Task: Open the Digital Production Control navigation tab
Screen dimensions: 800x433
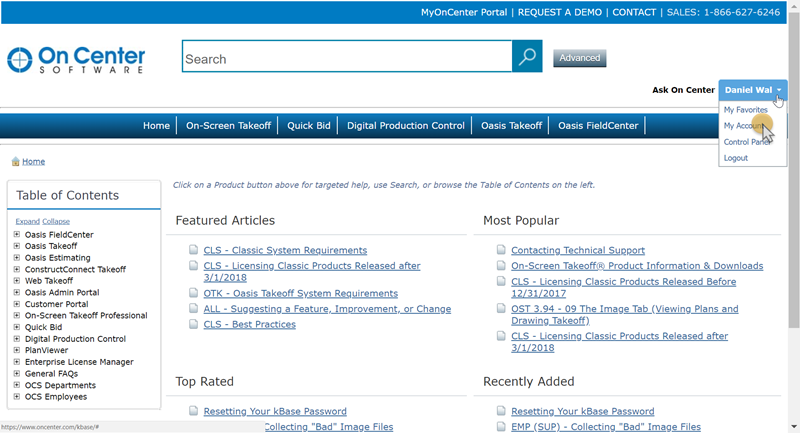Action: click(406, 125)
